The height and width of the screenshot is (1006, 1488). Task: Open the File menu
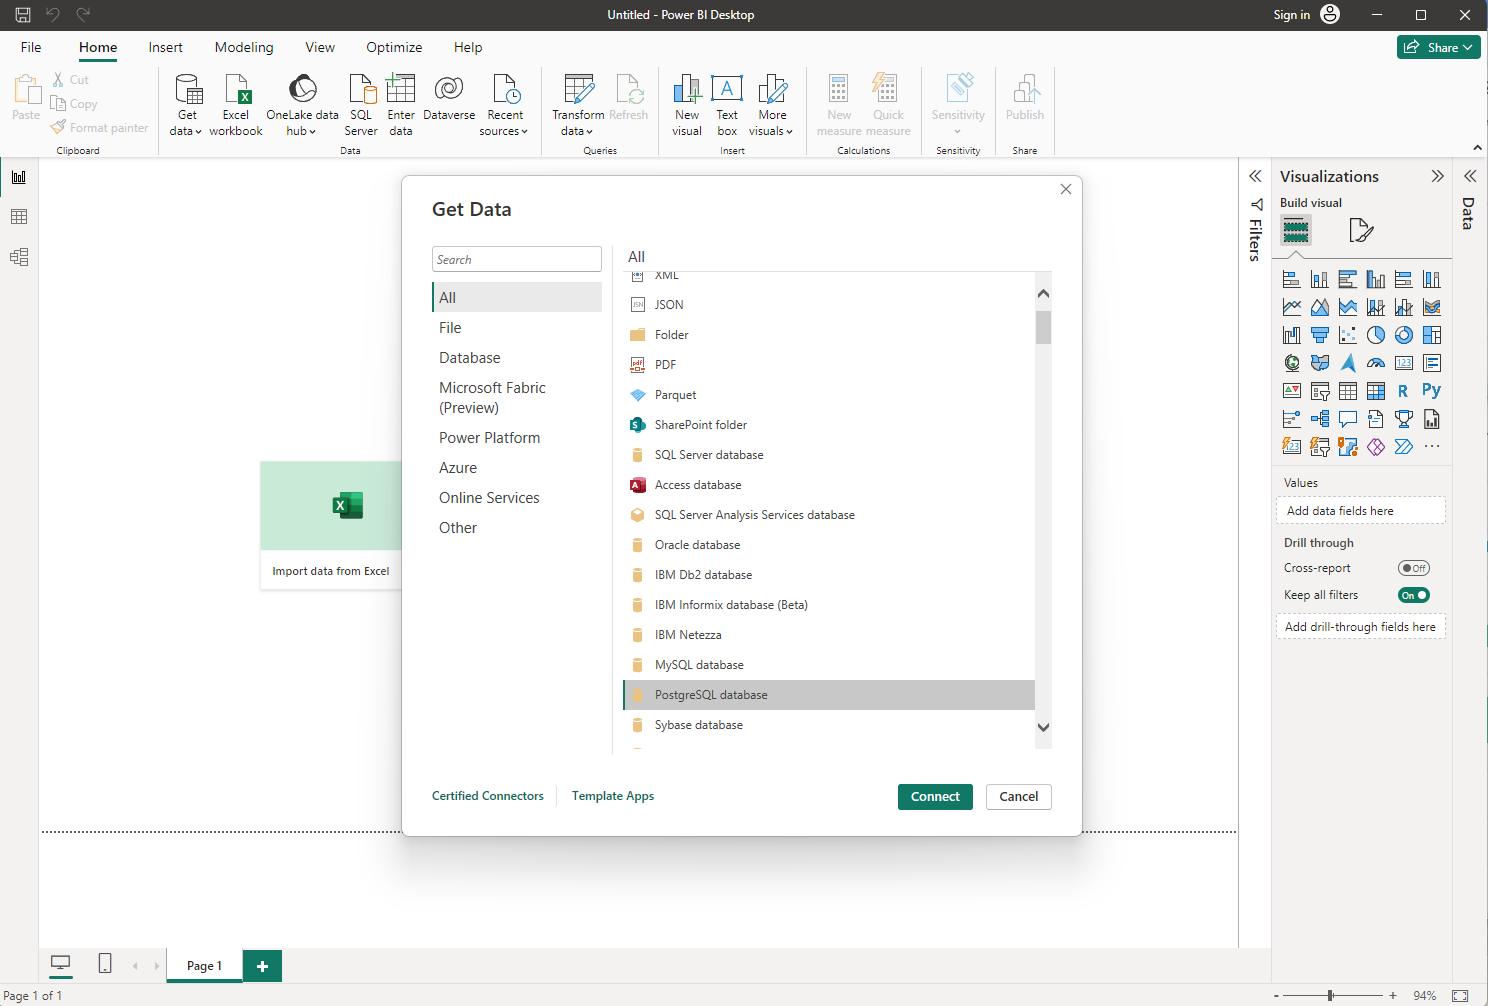[x=31, y=47]
